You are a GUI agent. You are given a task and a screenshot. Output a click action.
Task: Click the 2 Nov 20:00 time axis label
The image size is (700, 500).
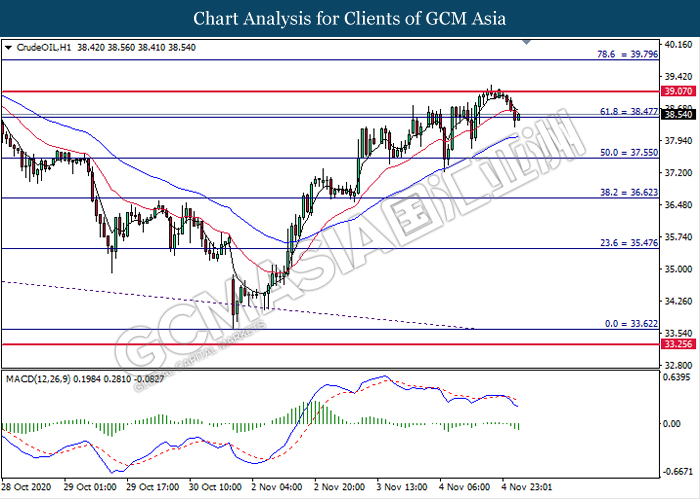pos(339,487)
